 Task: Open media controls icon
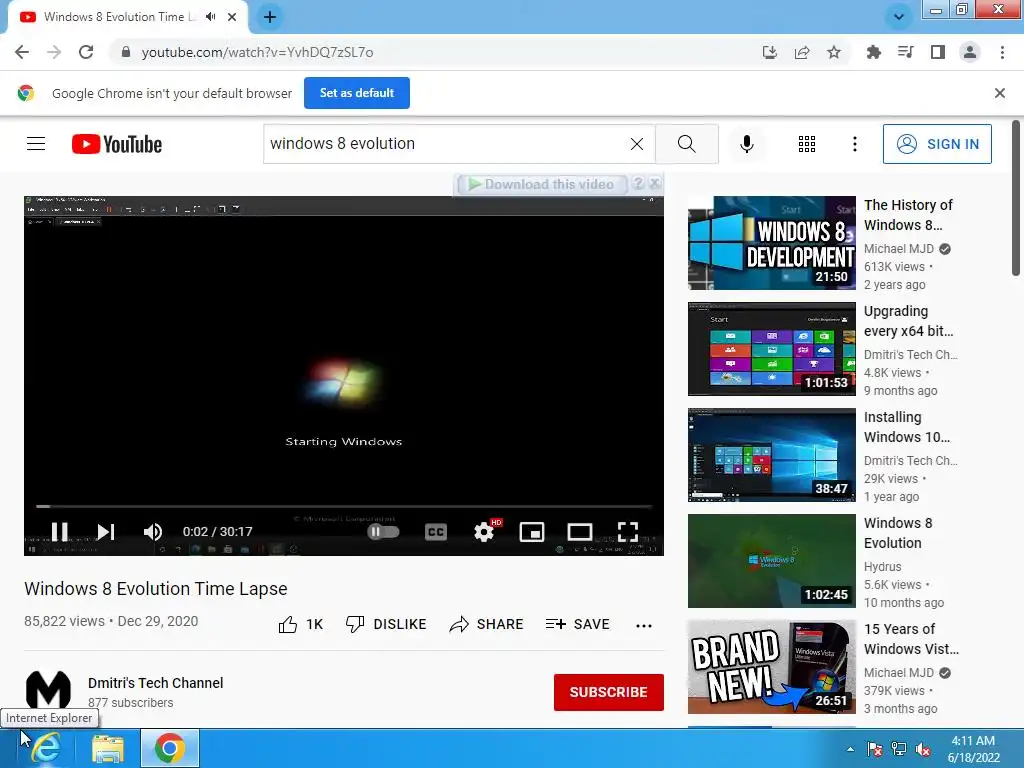[905, 52]
